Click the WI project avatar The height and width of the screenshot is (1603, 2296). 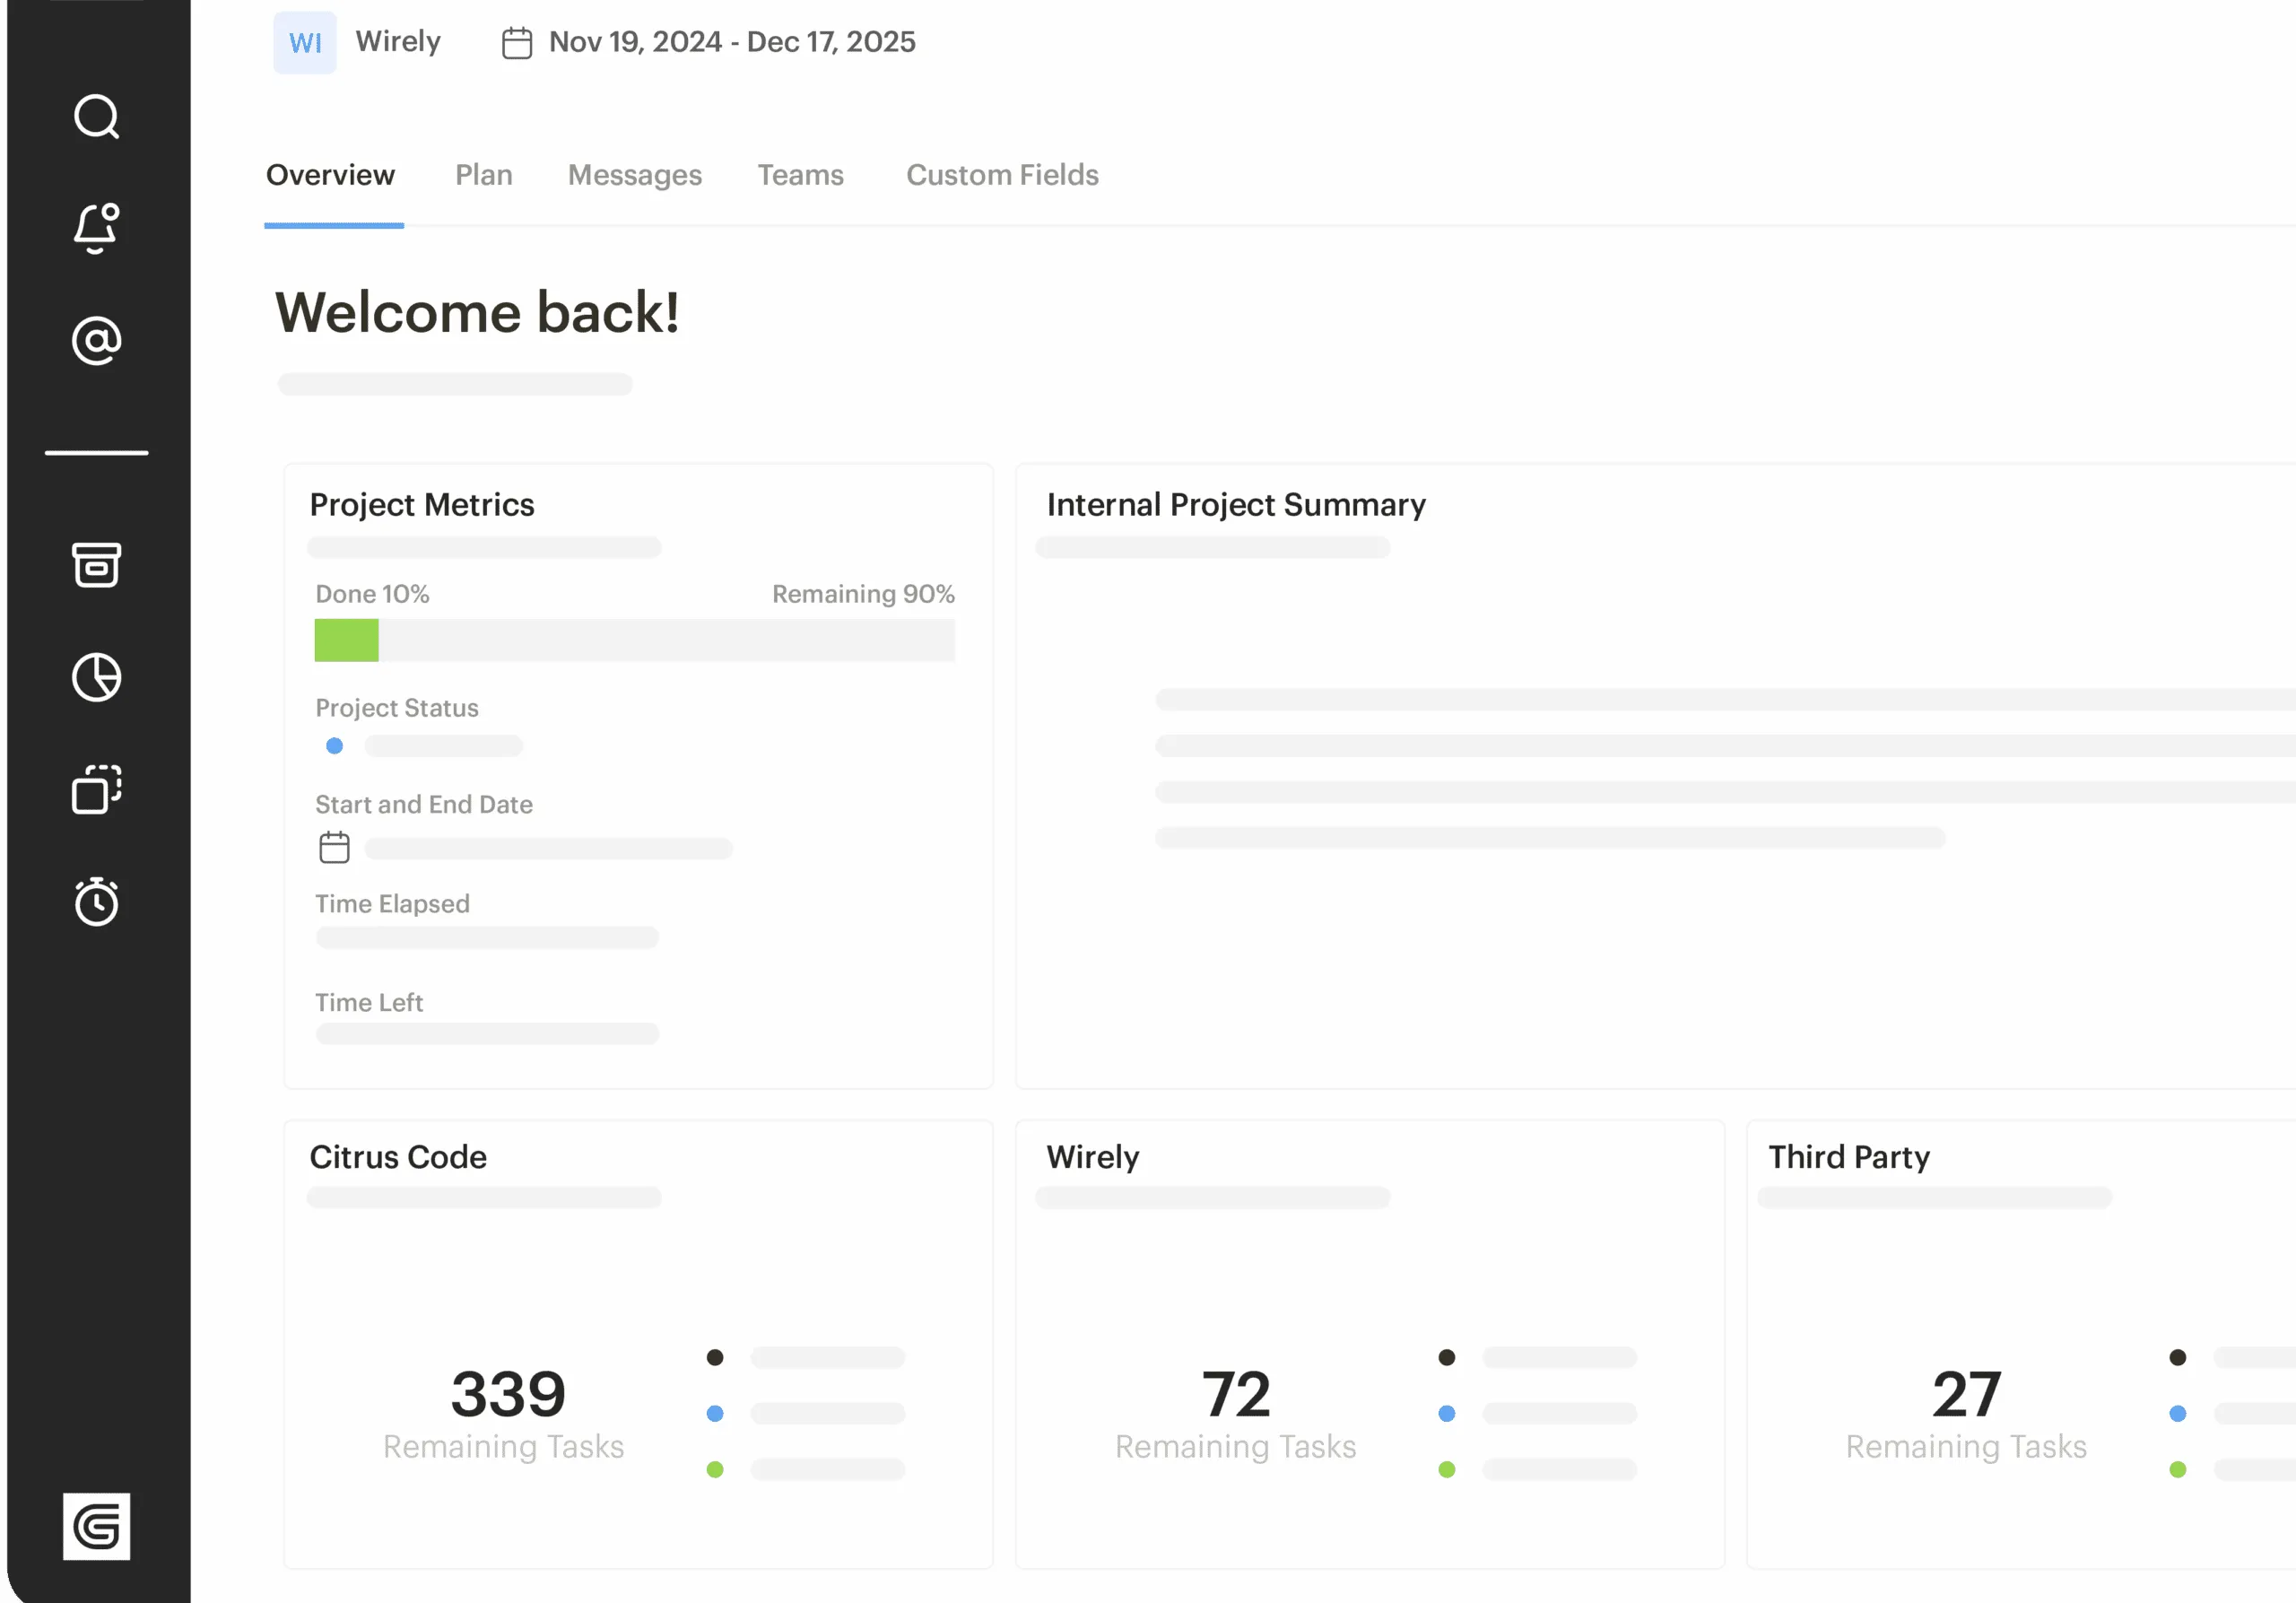[x=305, y=42]
